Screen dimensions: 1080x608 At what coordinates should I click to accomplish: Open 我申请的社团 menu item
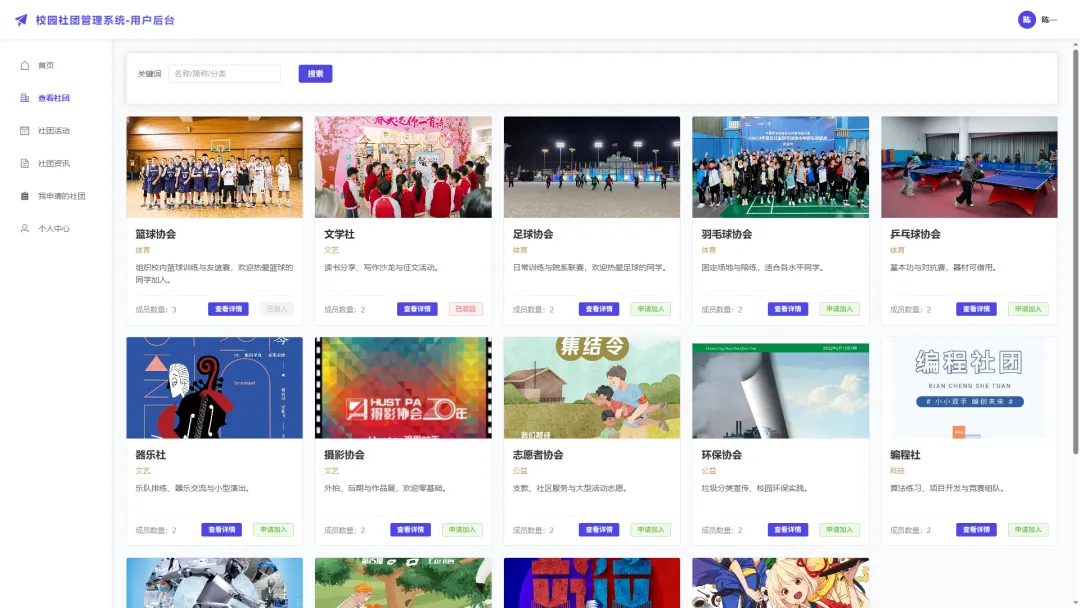click(61, 196)
